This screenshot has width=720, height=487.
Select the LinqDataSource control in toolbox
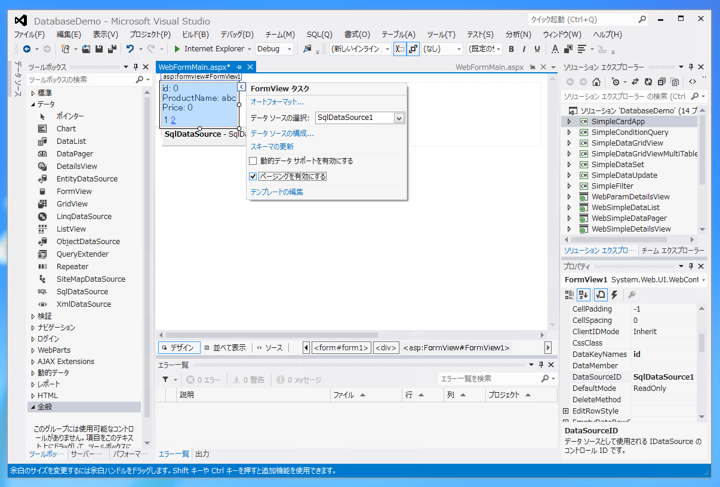(x=84, y=216)
